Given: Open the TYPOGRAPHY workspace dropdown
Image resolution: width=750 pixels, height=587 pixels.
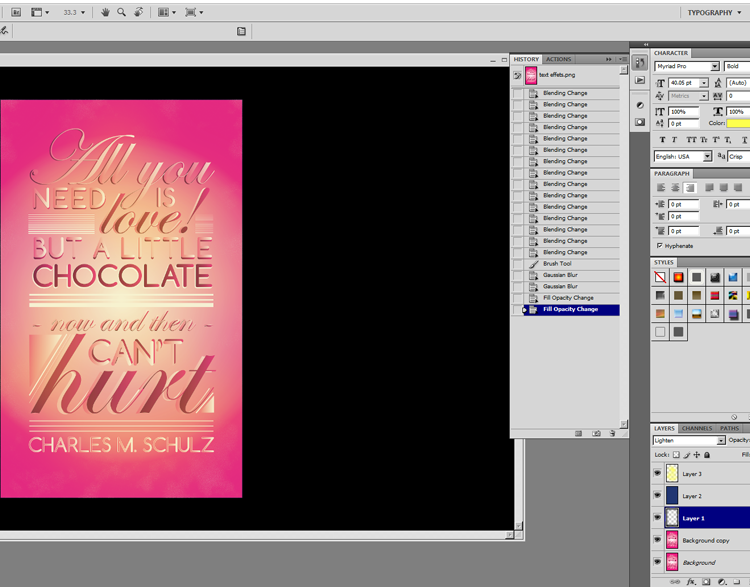Looking at the screenshot, I should pyautogui.click(x=715, y=12).
